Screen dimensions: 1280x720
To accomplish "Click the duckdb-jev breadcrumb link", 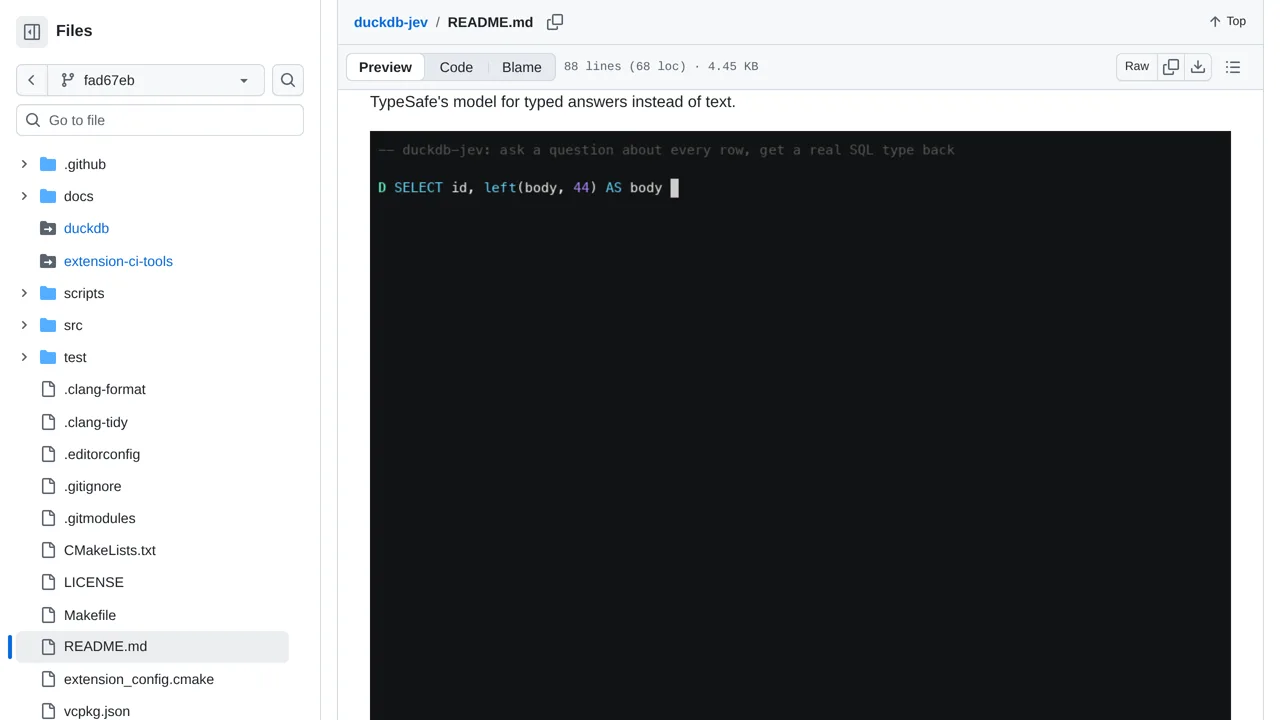I will pyautogui.click(x=391, y=22).
